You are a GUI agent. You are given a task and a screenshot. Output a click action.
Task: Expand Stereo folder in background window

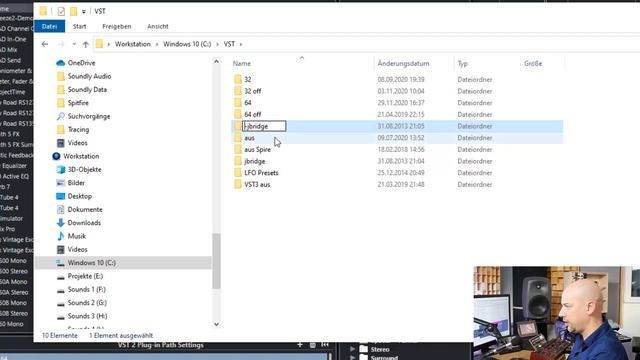tap(352, 349)
